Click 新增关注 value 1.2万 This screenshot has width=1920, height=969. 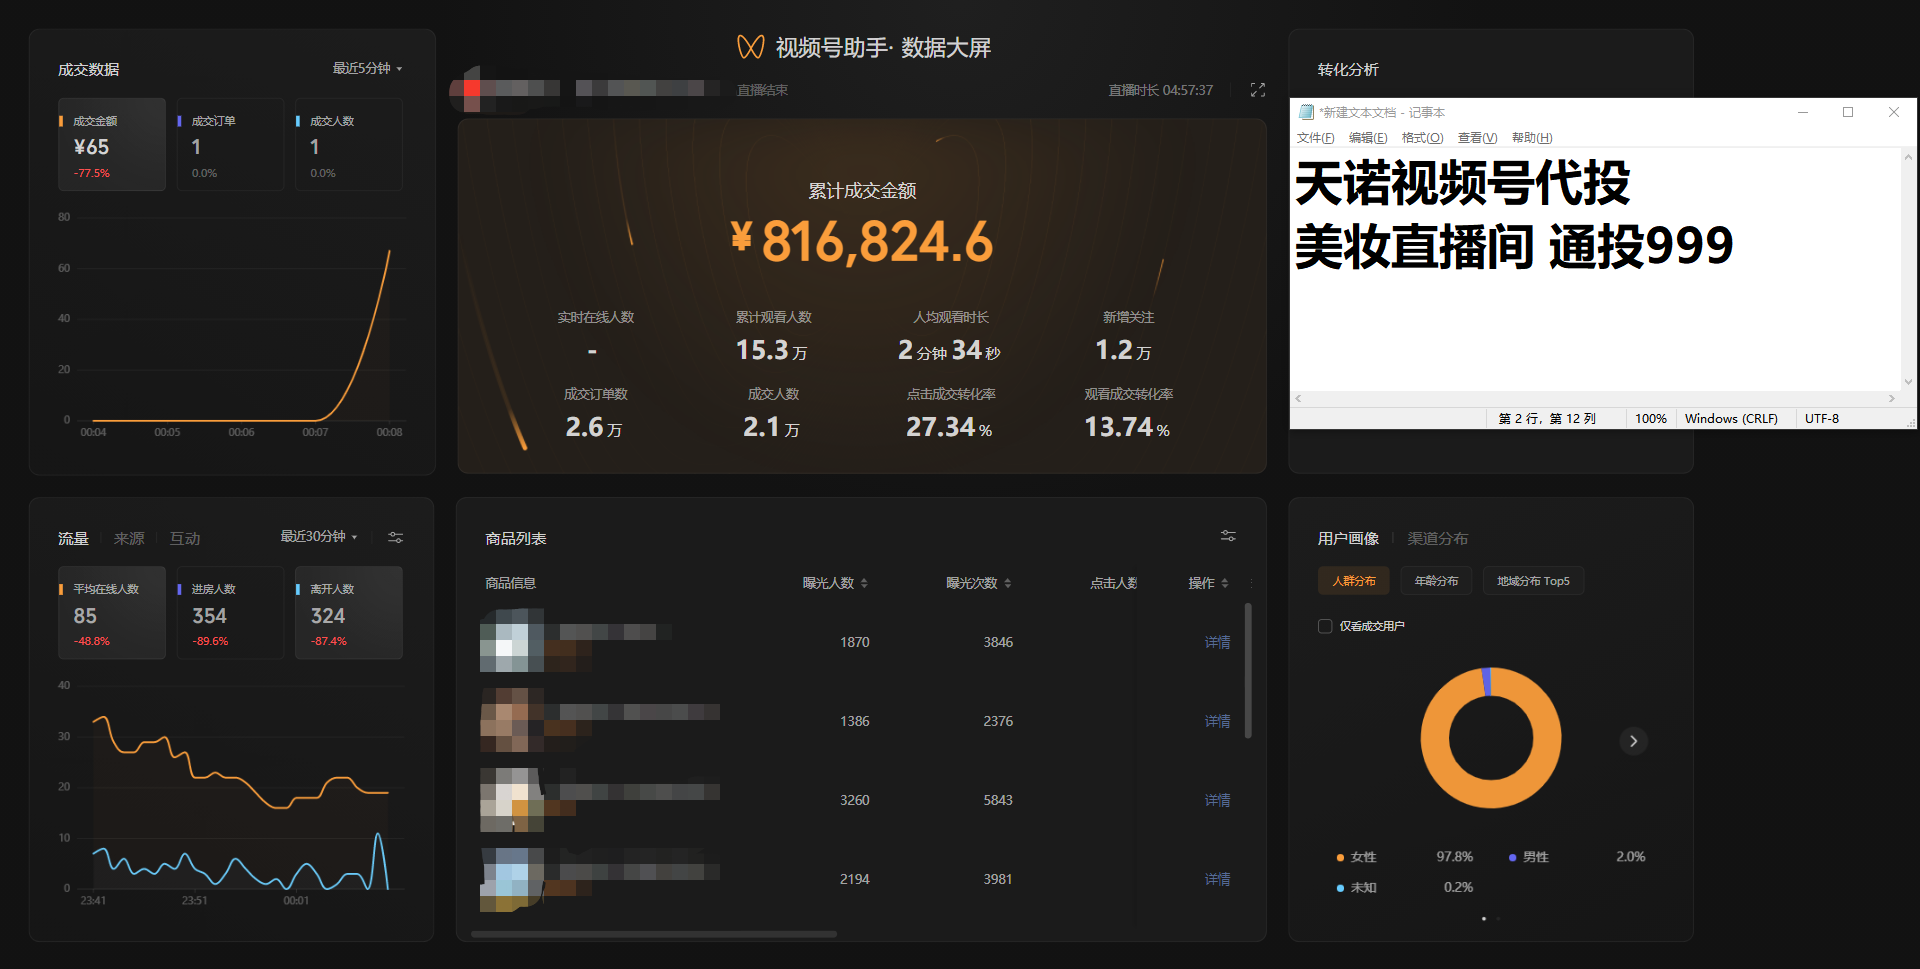pos(1123,350)
